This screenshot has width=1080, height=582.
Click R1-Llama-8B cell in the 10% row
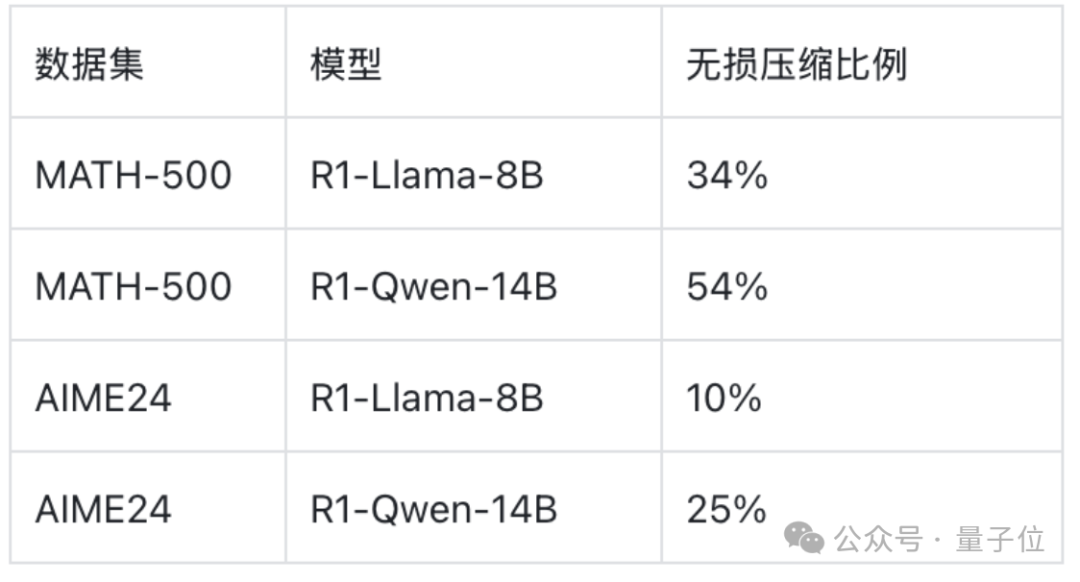point(427,398)
